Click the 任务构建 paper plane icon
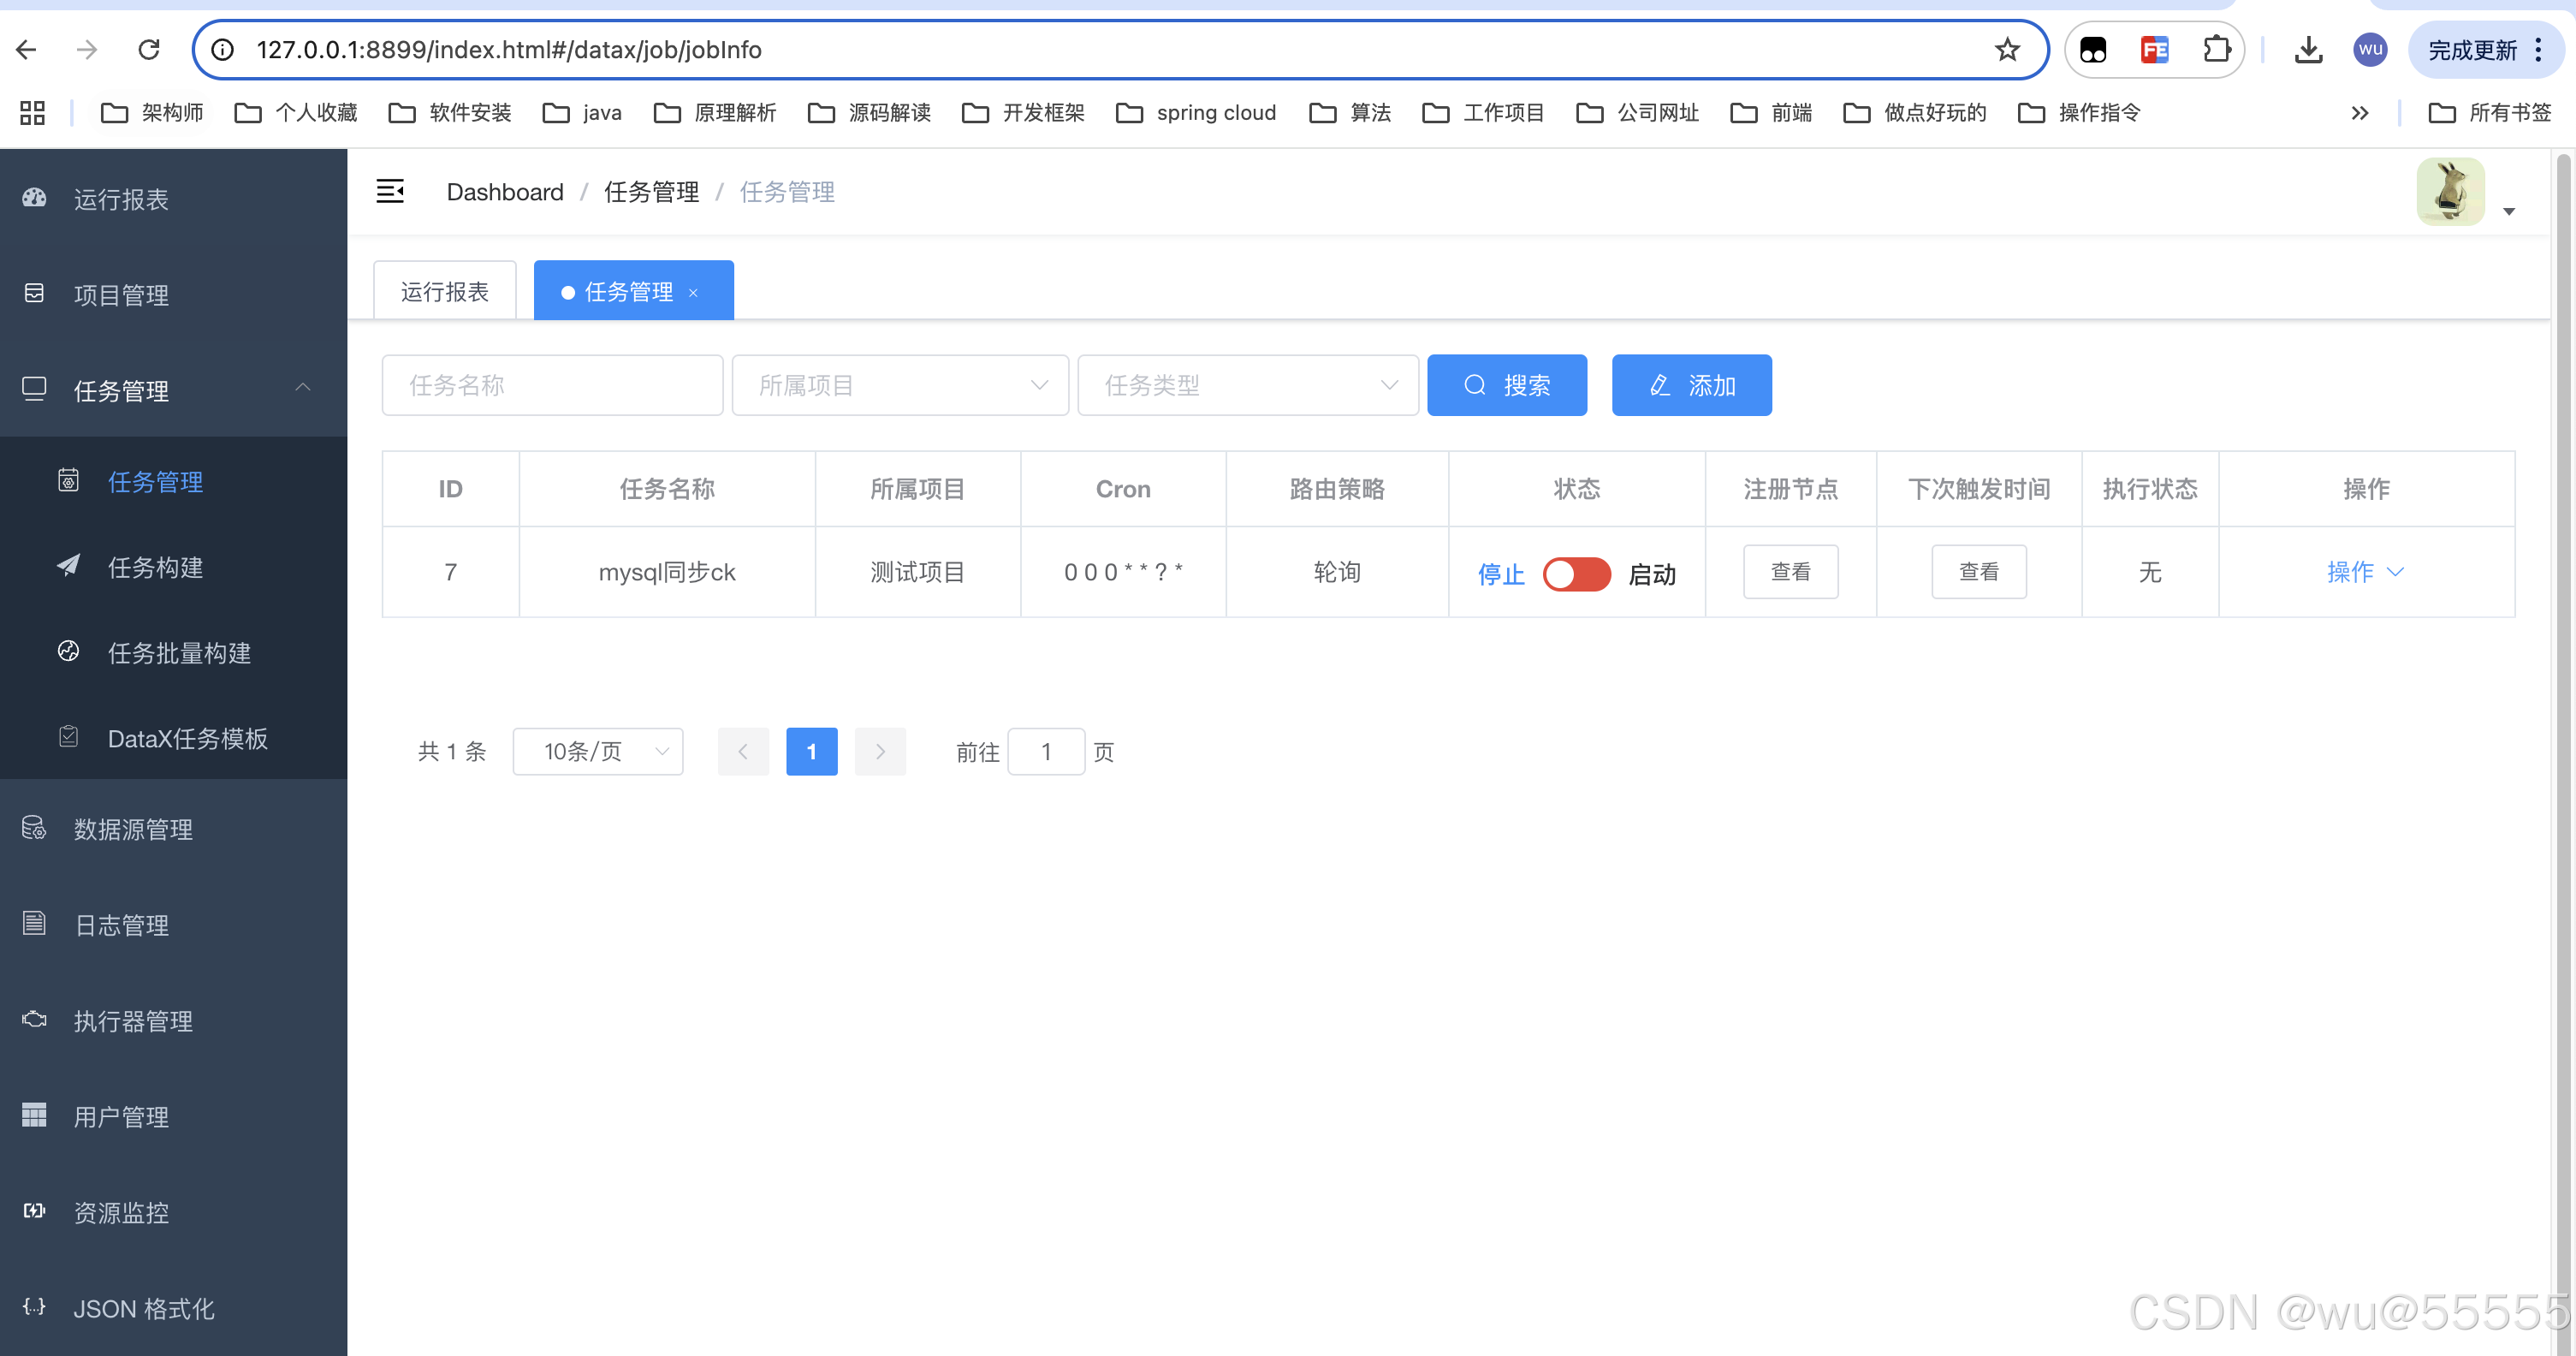2576x1356 pixels. tap(68, 566)
